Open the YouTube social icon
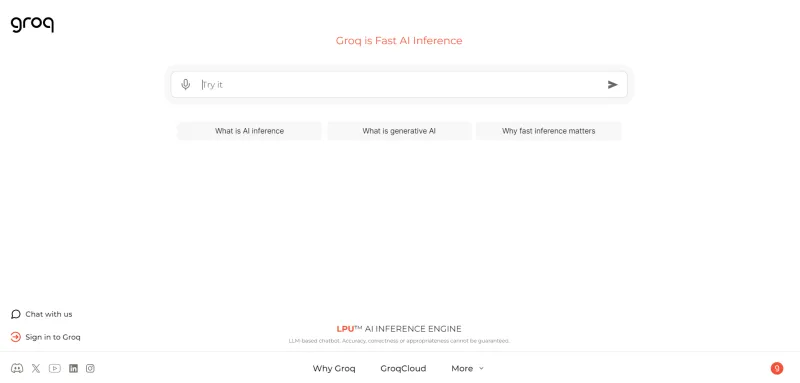 pyautogui.click(x=55, y=368)
